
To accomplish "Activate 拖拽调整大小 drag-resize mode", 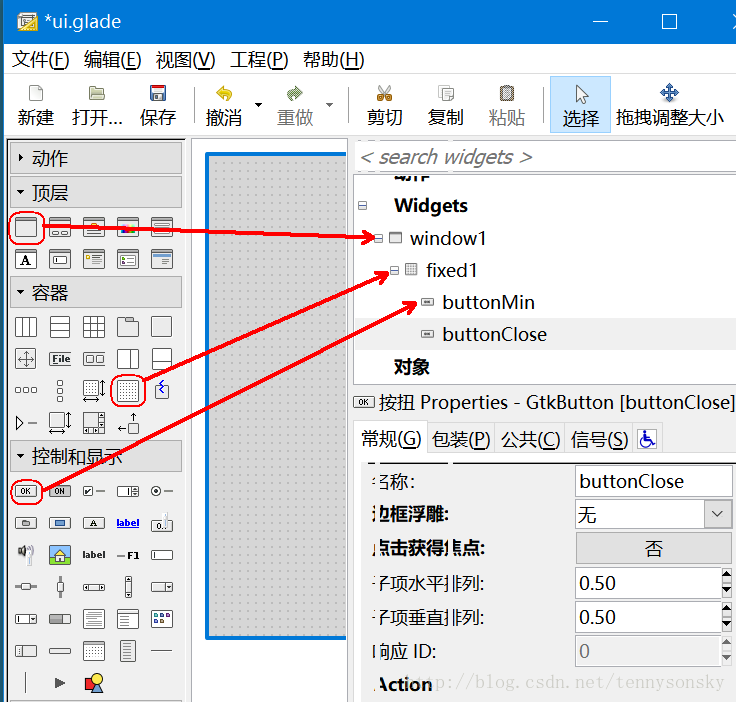I will click(669, 105).
